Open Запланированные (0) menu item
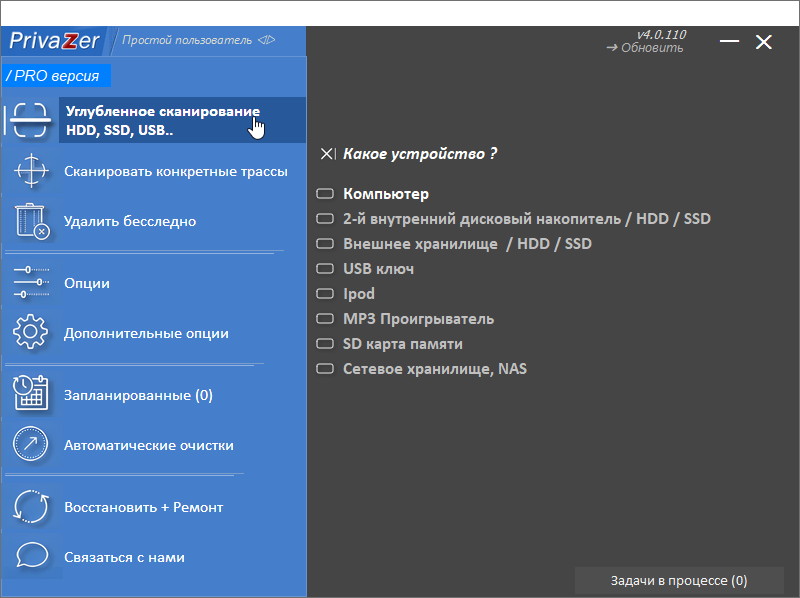 click(x=138, y=395)
